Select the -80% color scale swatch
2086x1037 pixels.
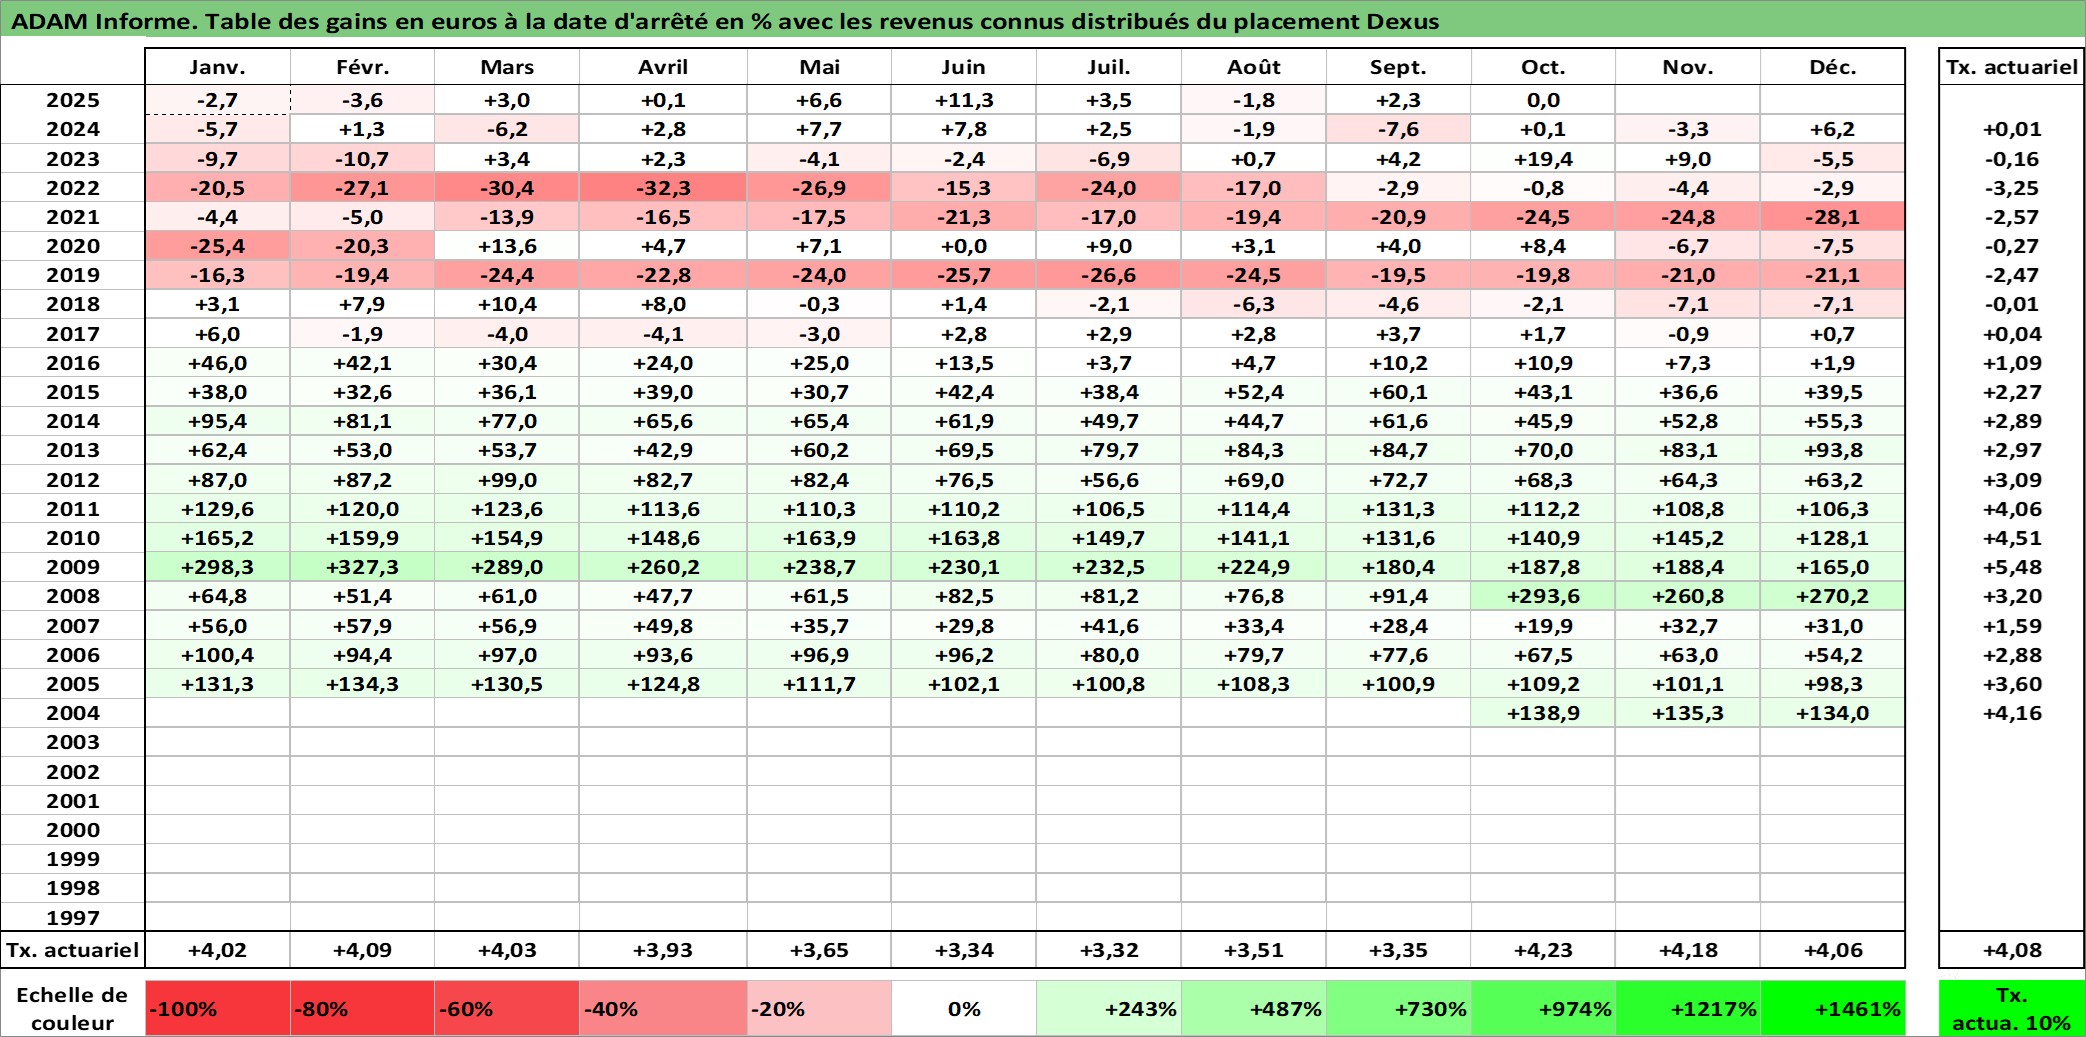click(362, 1008)
